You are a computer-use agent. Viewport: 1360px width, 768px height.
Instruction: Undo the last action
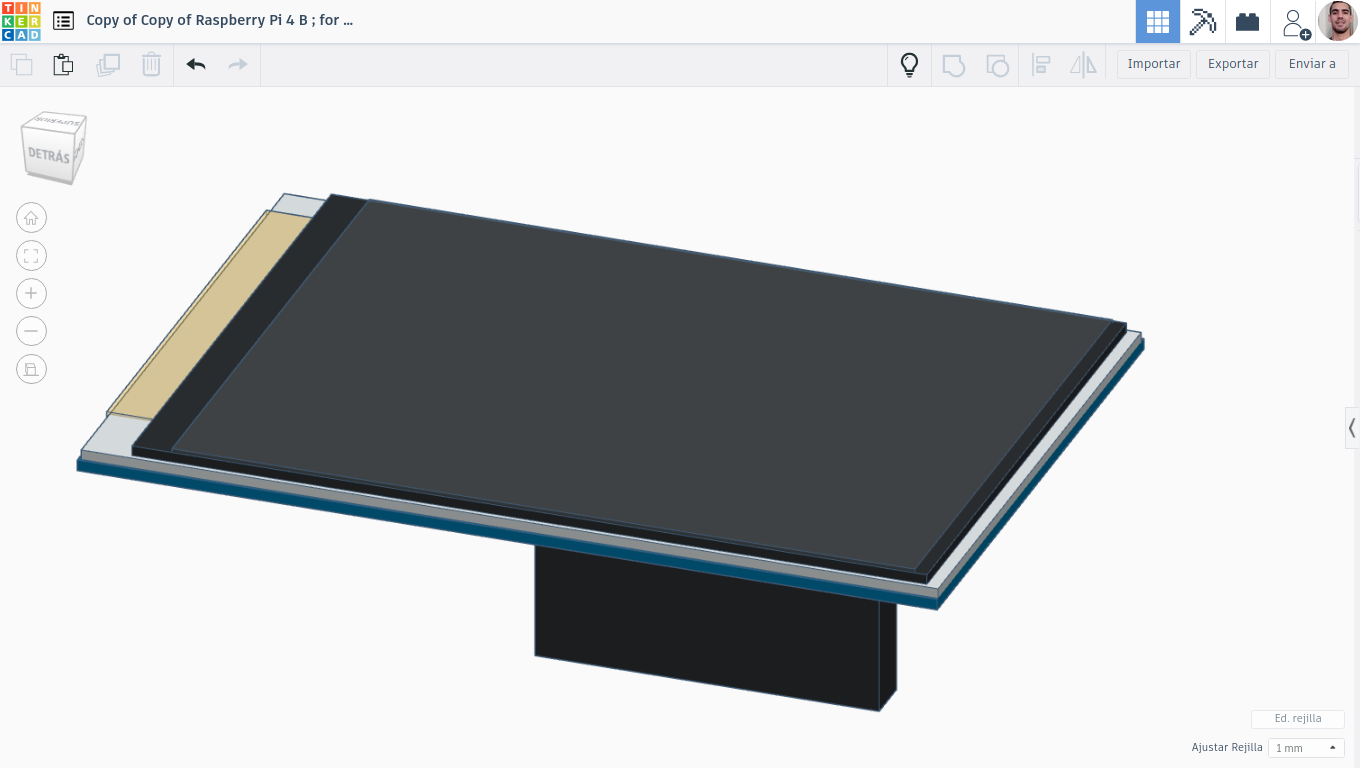(196, 65)
